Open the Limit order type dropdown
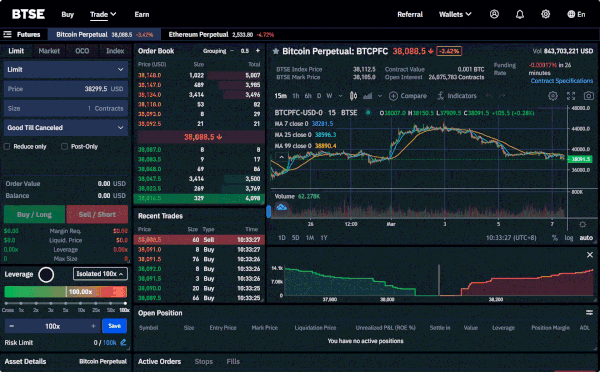The height and width of the screenshot is (372, 600). 65,70
